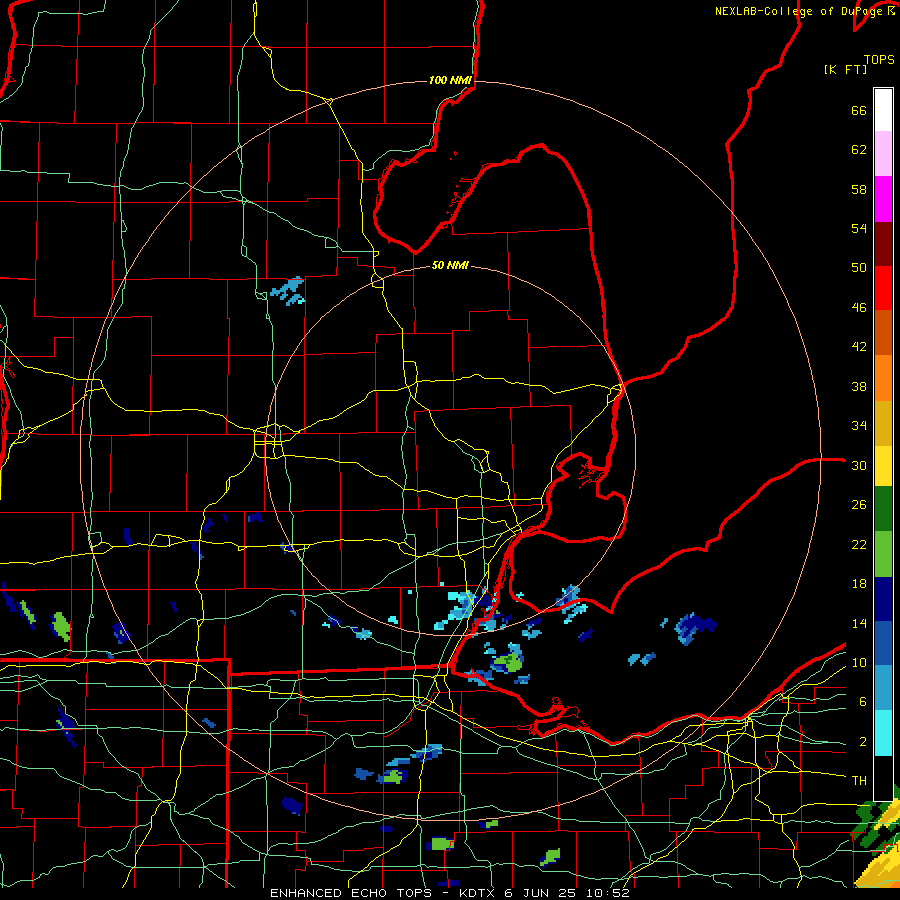Click the "TOPS" legend title

pos(879,60)
